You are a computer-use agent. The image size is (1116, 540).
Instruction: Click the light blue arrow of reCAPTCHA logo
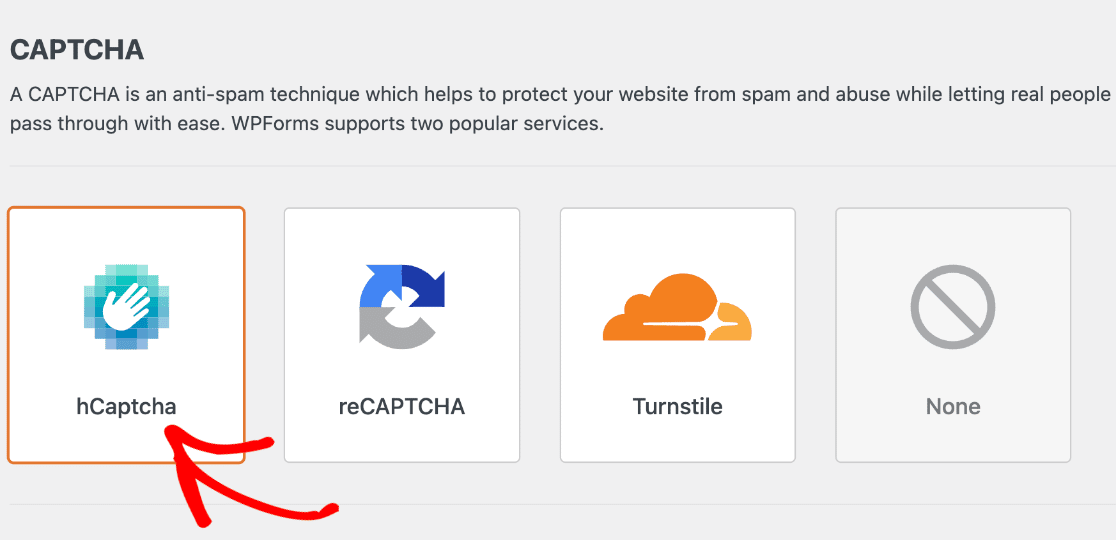tap(381, 286)
